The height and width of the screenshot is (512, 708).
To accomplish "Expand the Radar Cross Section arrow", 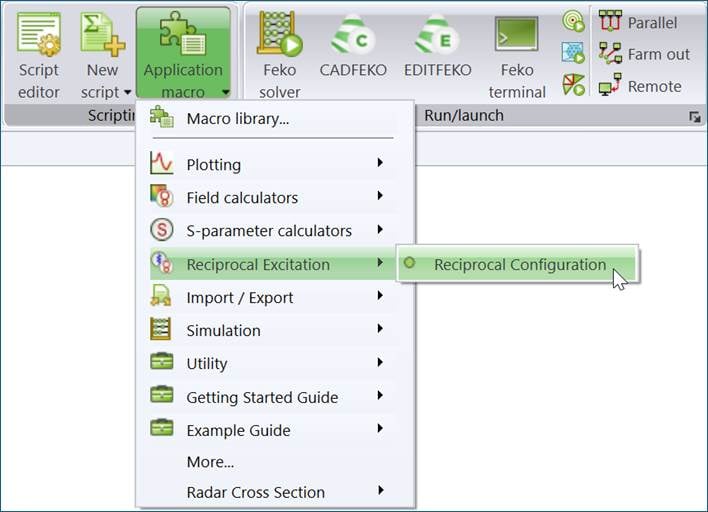I will coord(380,490).
